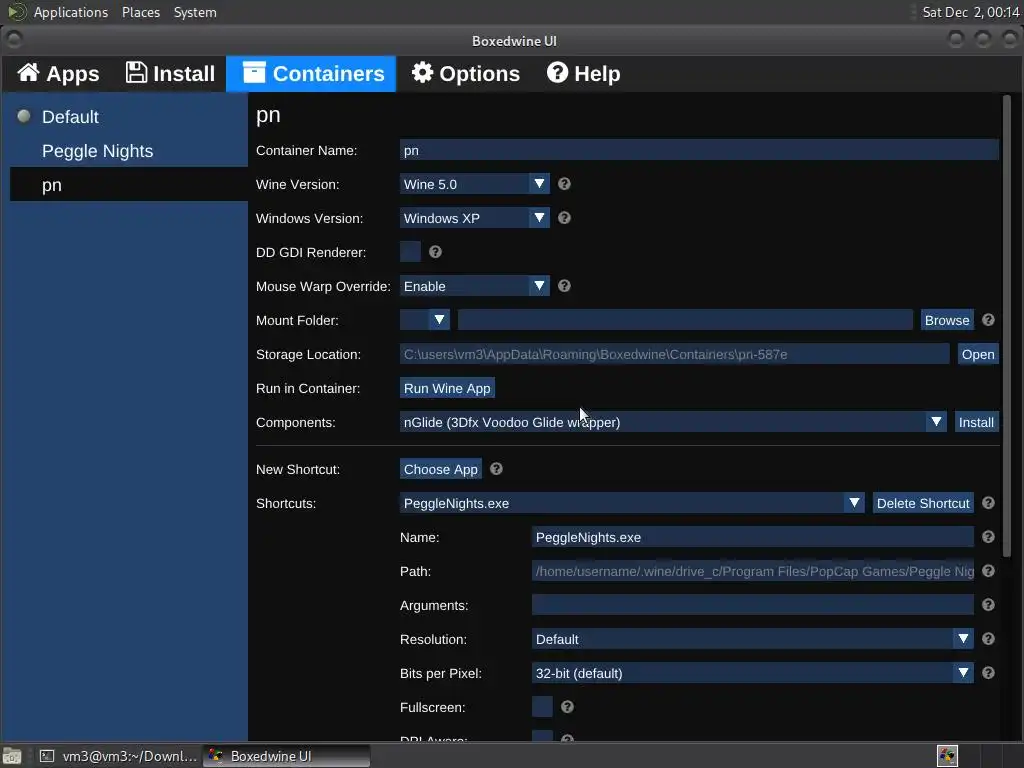Click the Default container radio indicator

click(24, 116)
